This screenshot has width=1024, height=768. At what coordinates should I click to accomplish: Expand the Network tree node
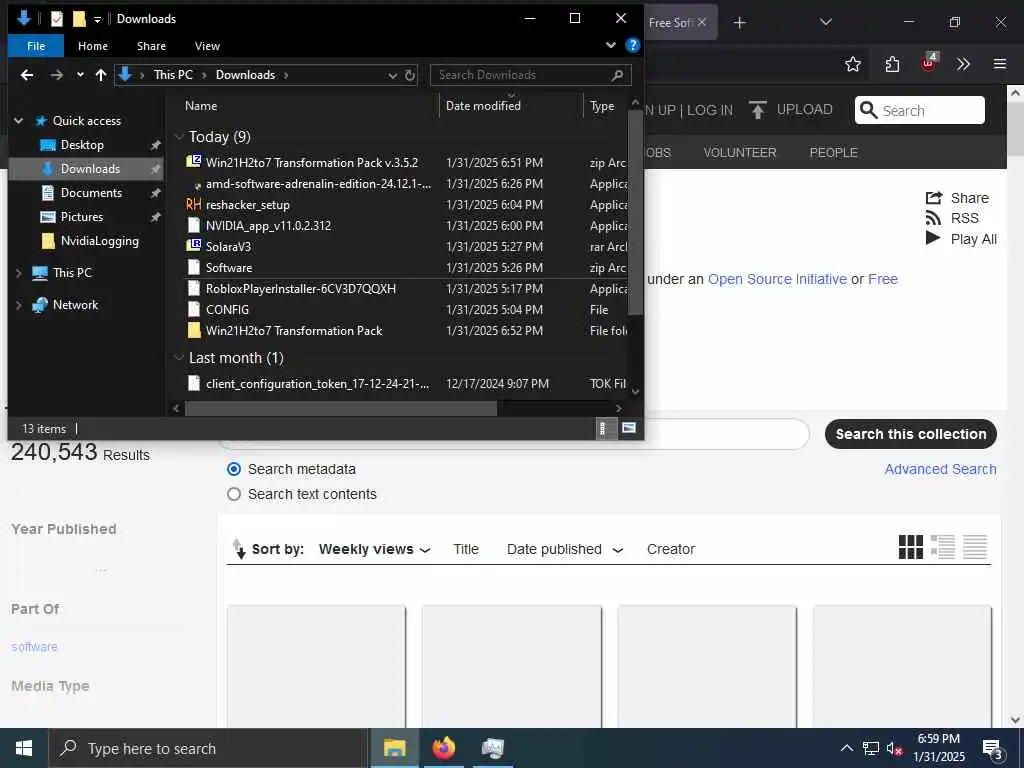point(19,305)
